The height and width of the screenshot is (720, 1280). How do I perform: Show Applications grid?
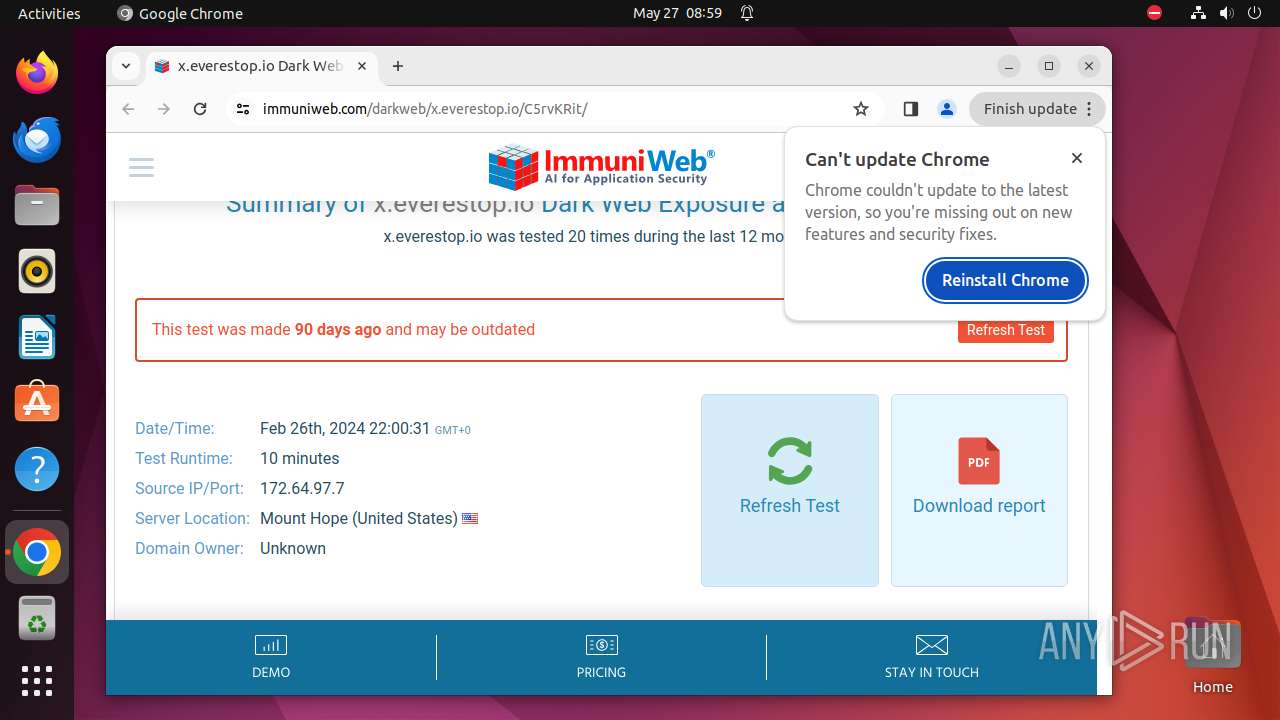click(x=37, y=681)
